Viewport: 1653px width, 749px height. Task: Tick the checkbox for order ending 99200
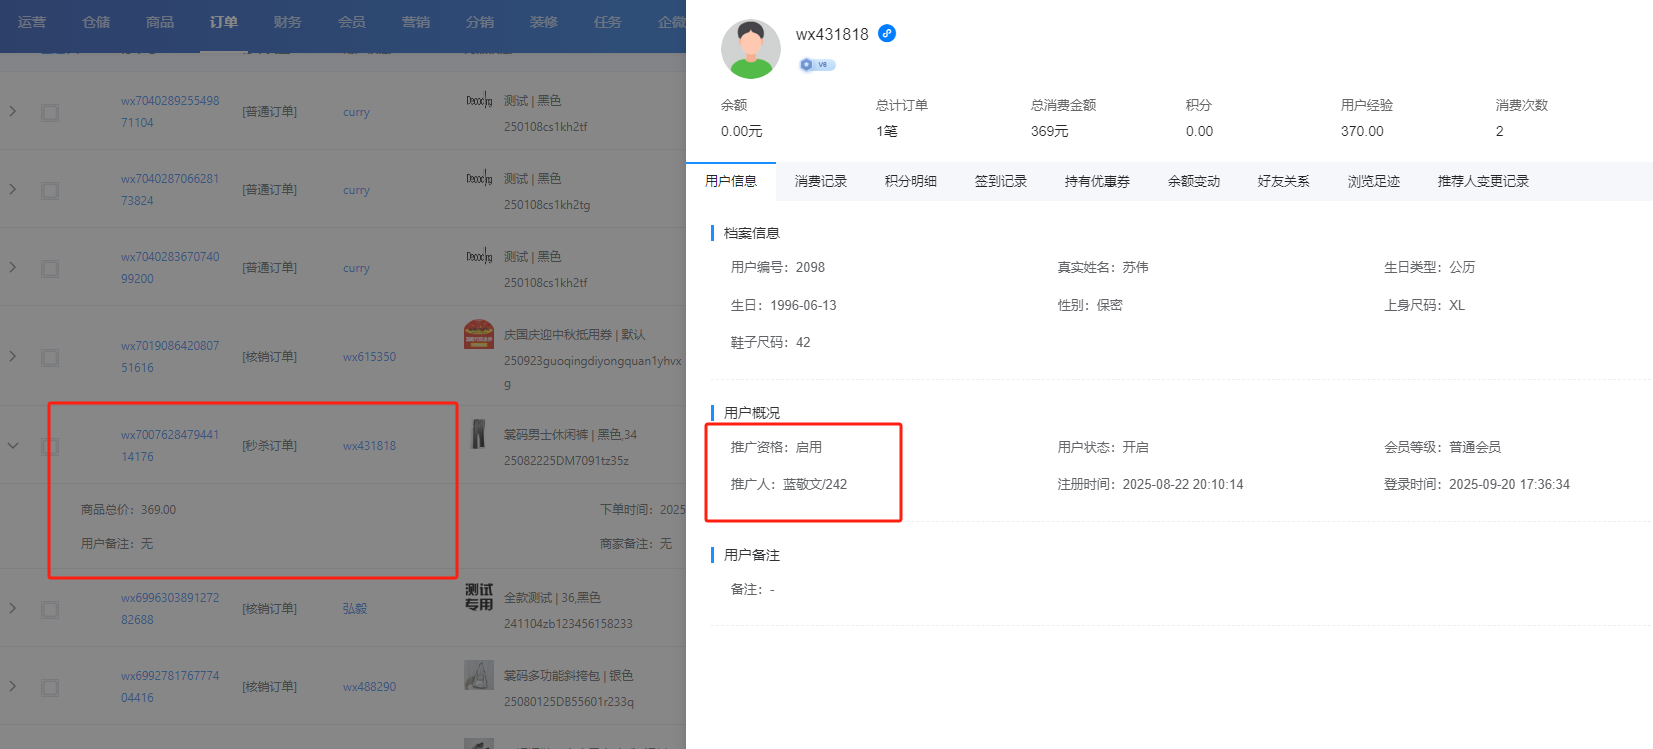[50, 268]
